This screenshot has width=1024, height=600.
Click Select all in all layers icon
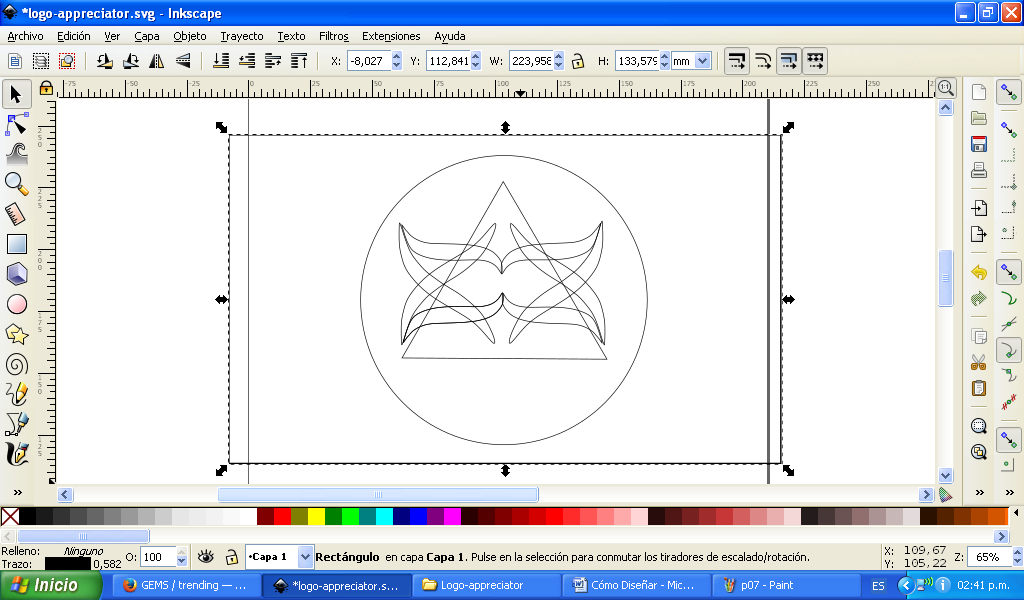[x=40, y=61]
